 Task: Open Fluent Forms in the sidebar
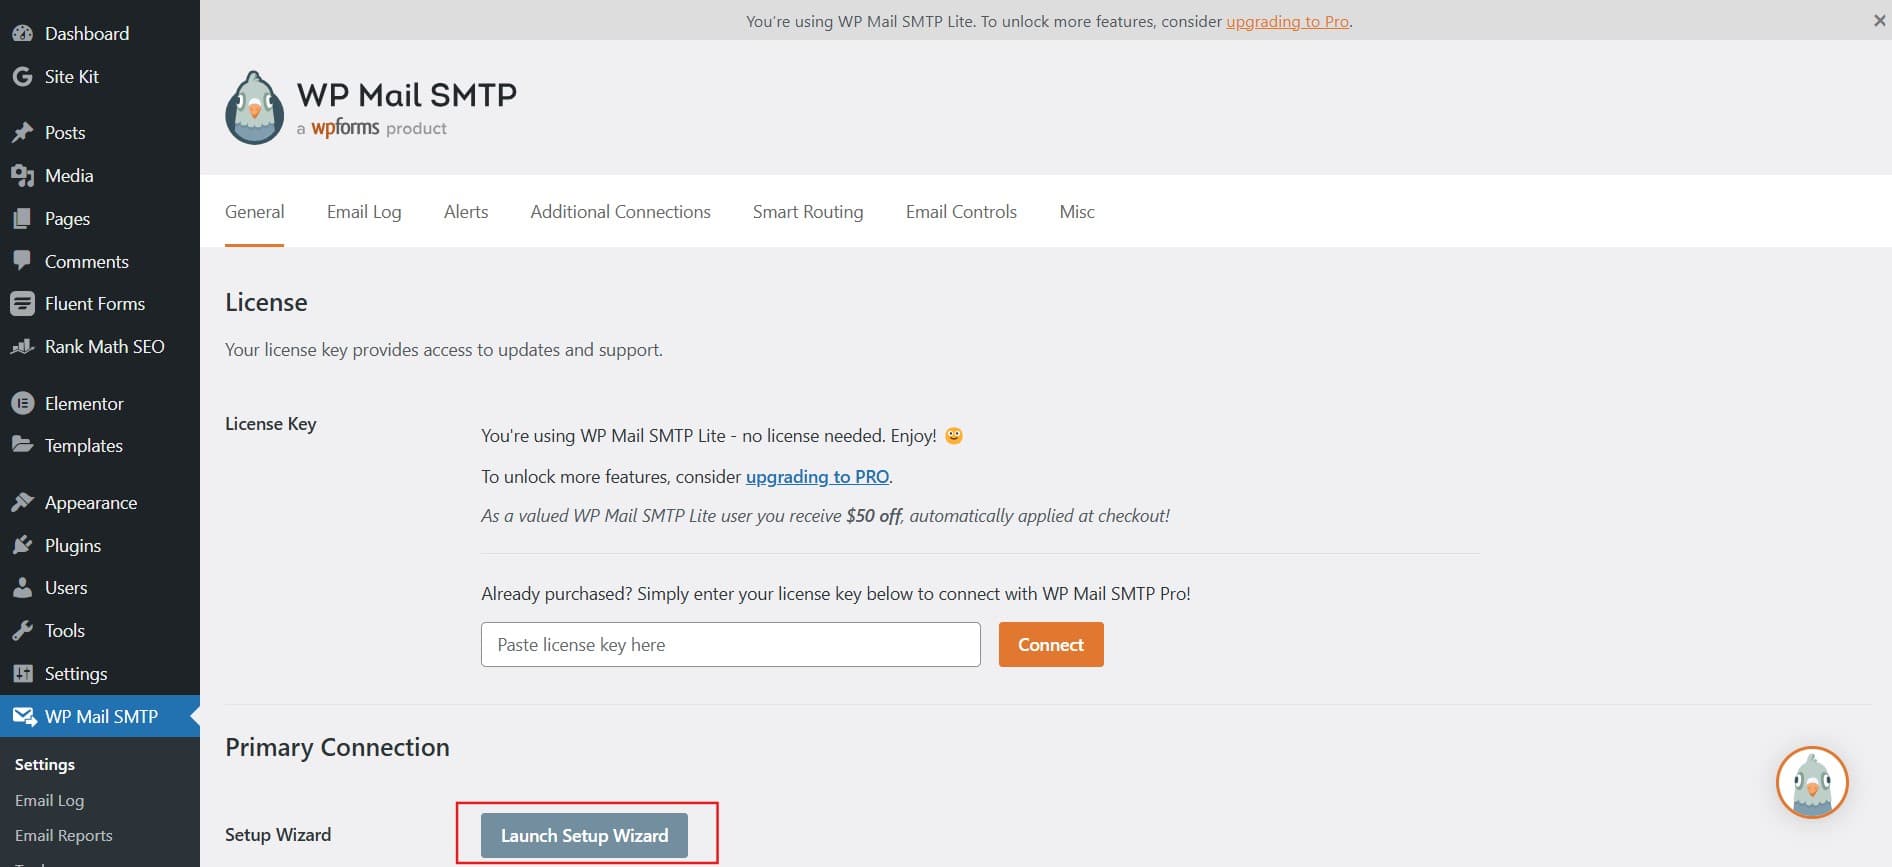click(x=100, y=303)
